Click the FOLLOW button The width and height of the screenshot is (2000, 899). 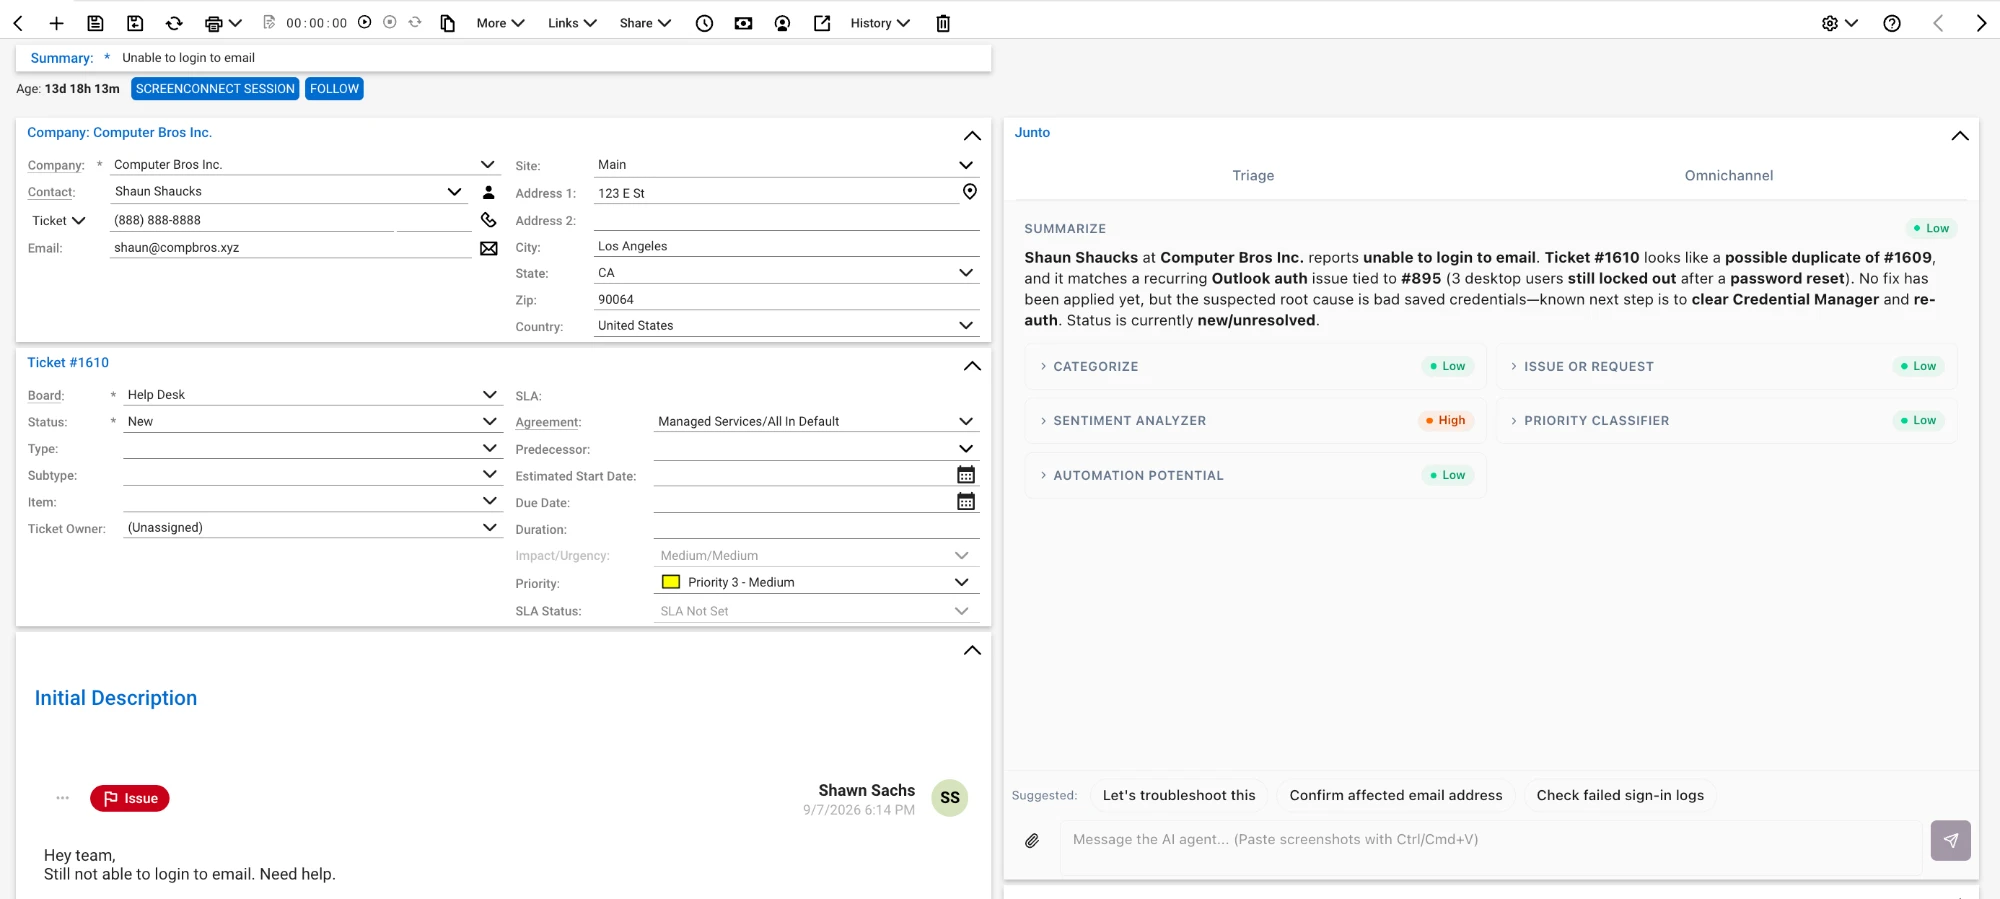334,89
